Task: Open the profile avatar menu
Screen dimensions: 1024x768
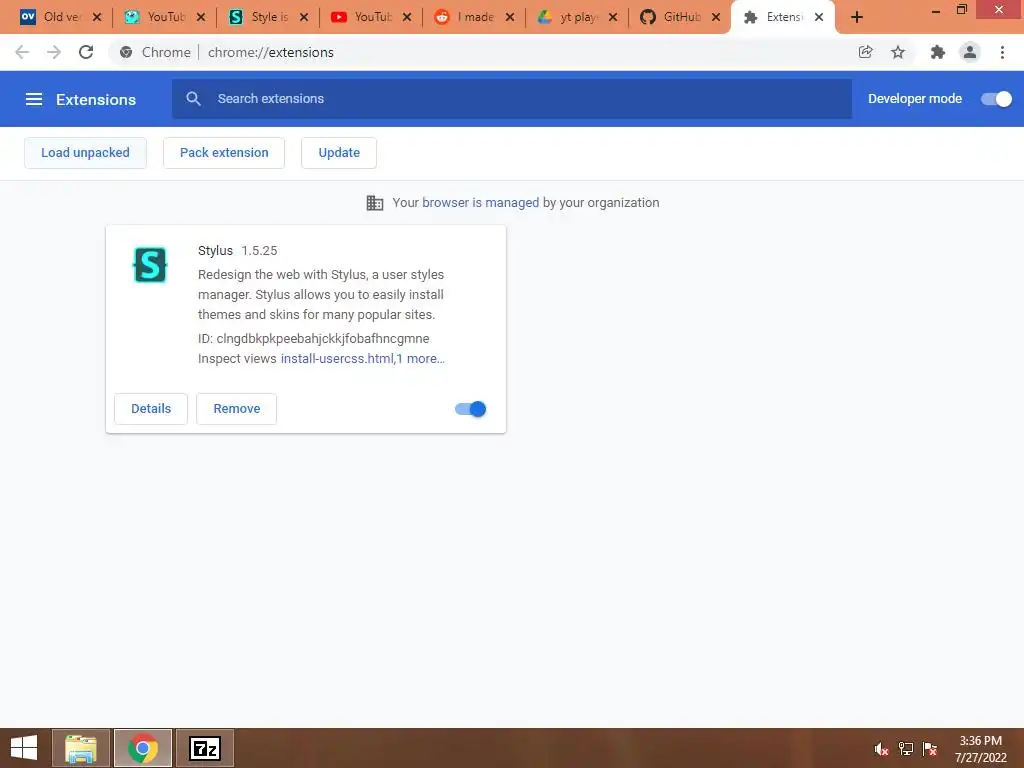Action: 970,52
